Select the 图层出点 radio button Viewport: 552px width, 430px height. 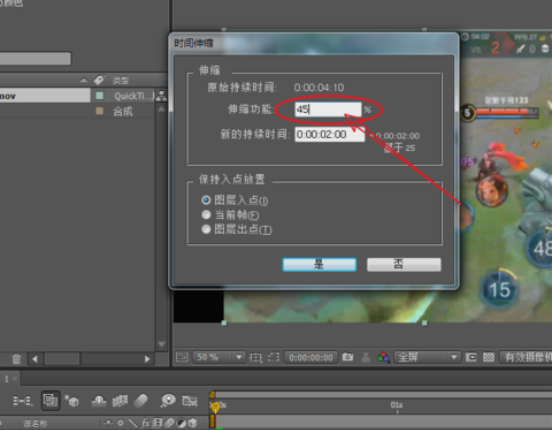[x=206, y=229]
